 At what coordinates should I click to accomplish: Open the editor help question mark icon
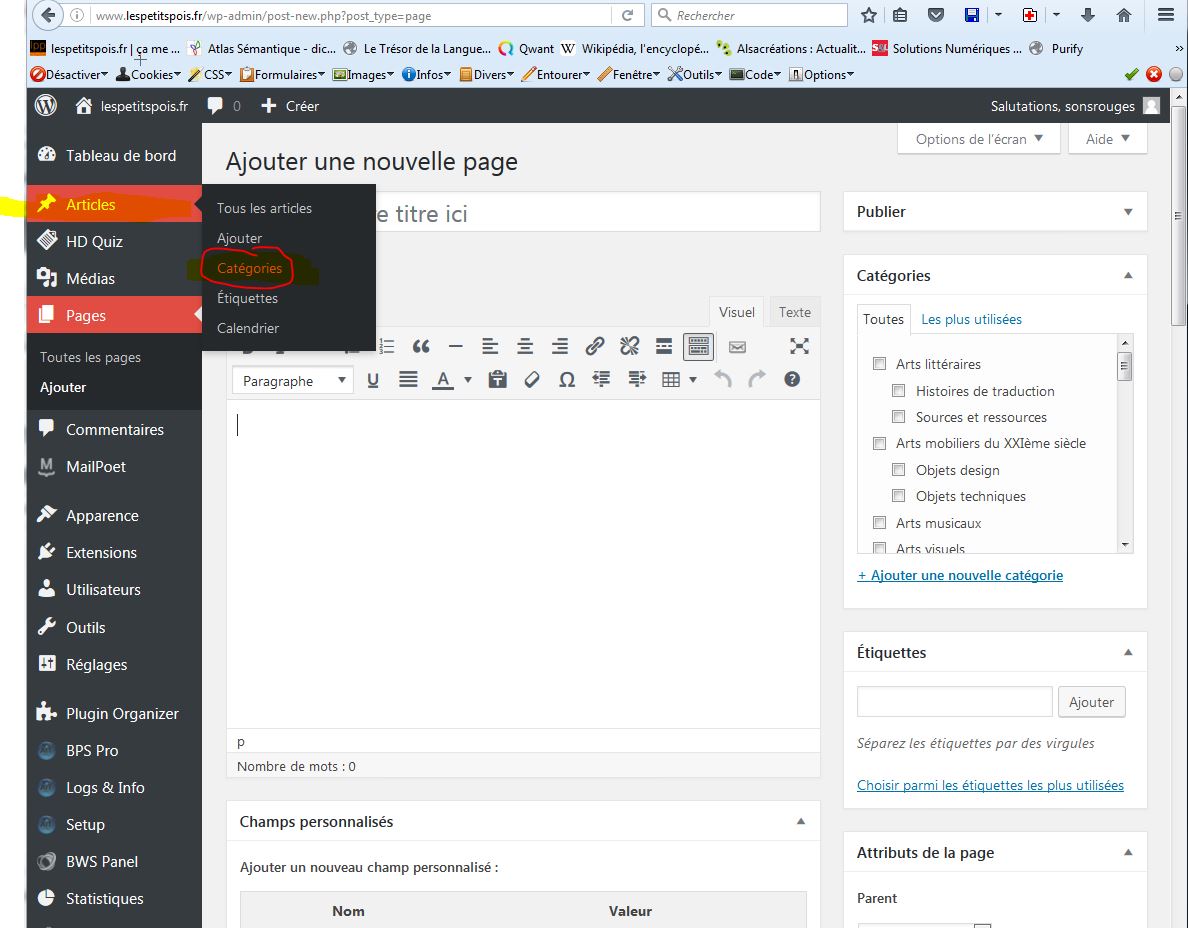(792, 380)
